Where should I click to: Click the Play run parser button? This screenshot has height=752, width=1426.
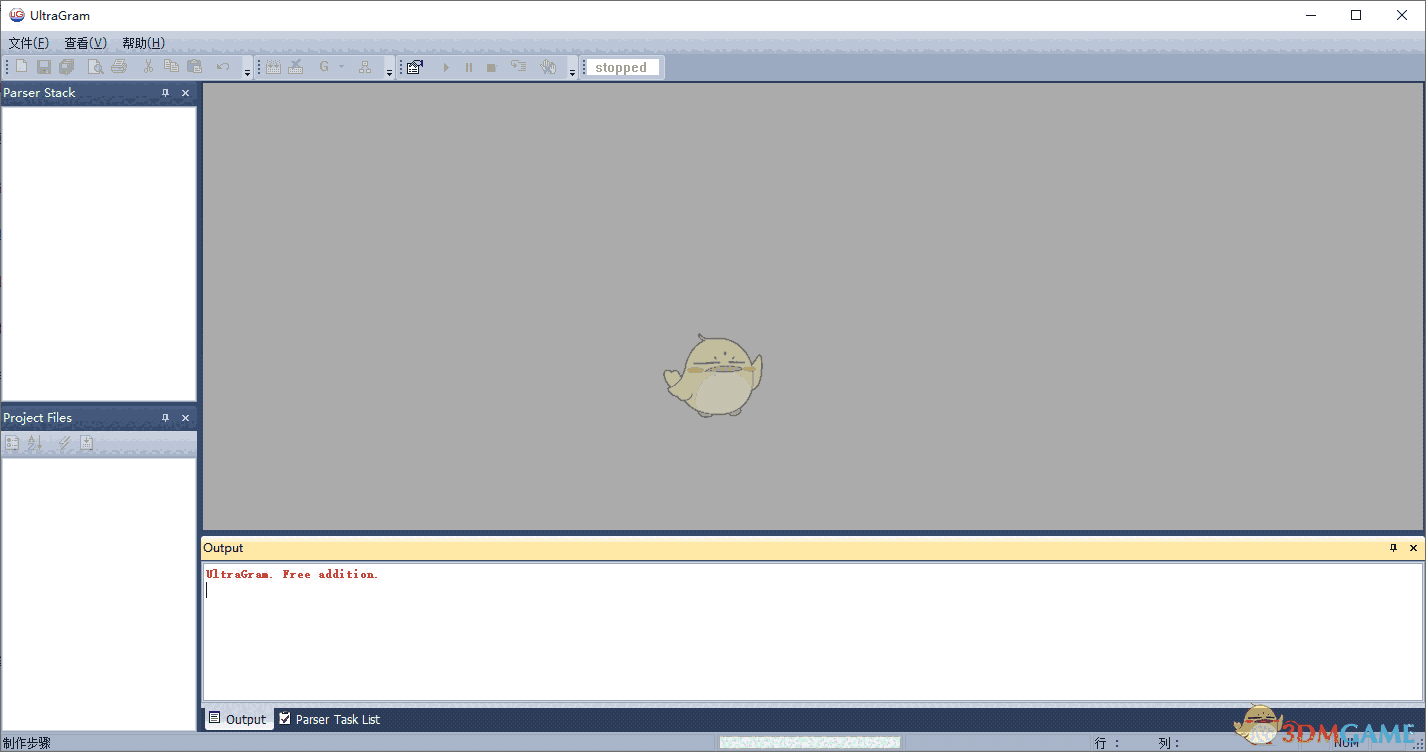pos(446,67)
